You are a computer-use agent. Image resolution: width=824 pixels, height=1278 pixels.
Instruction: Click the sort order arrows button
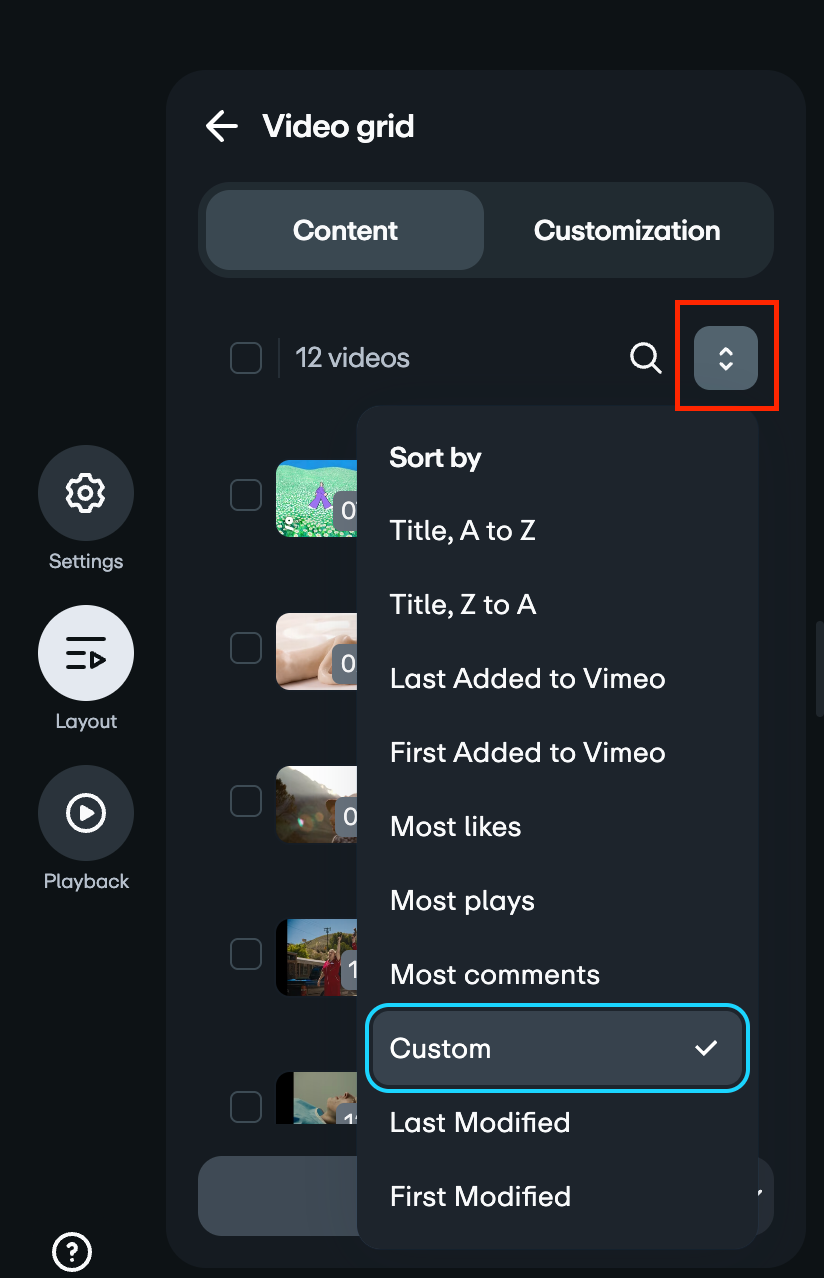pyautogui.click(x=726, y=358)
